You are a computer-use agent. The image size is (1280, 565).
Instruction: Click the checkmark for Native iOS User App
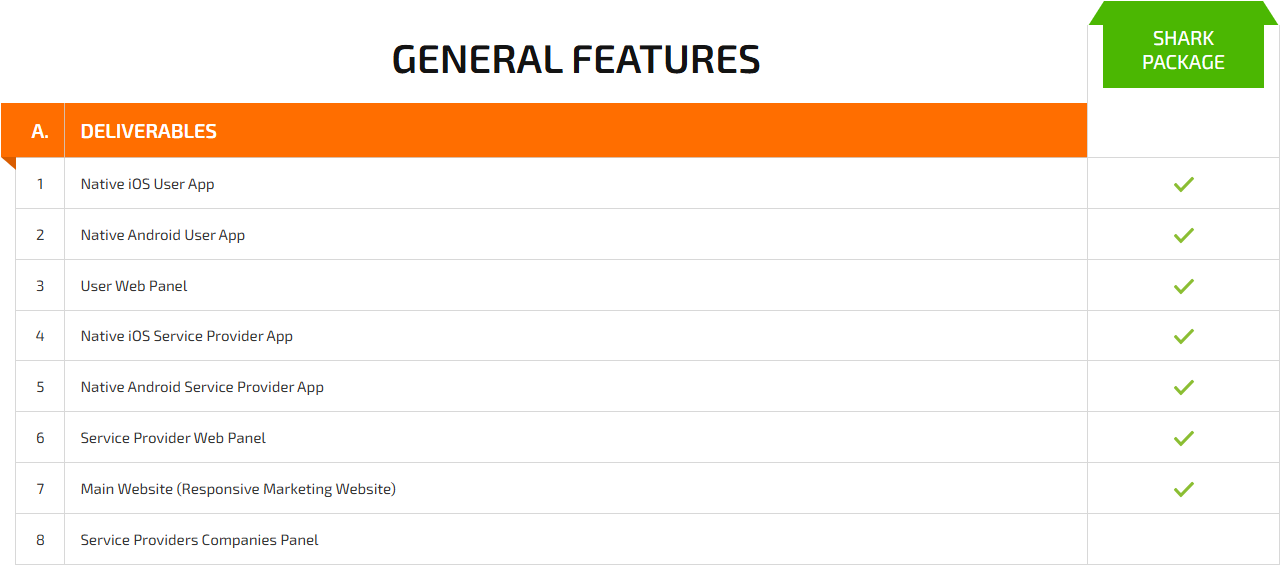1184,184
